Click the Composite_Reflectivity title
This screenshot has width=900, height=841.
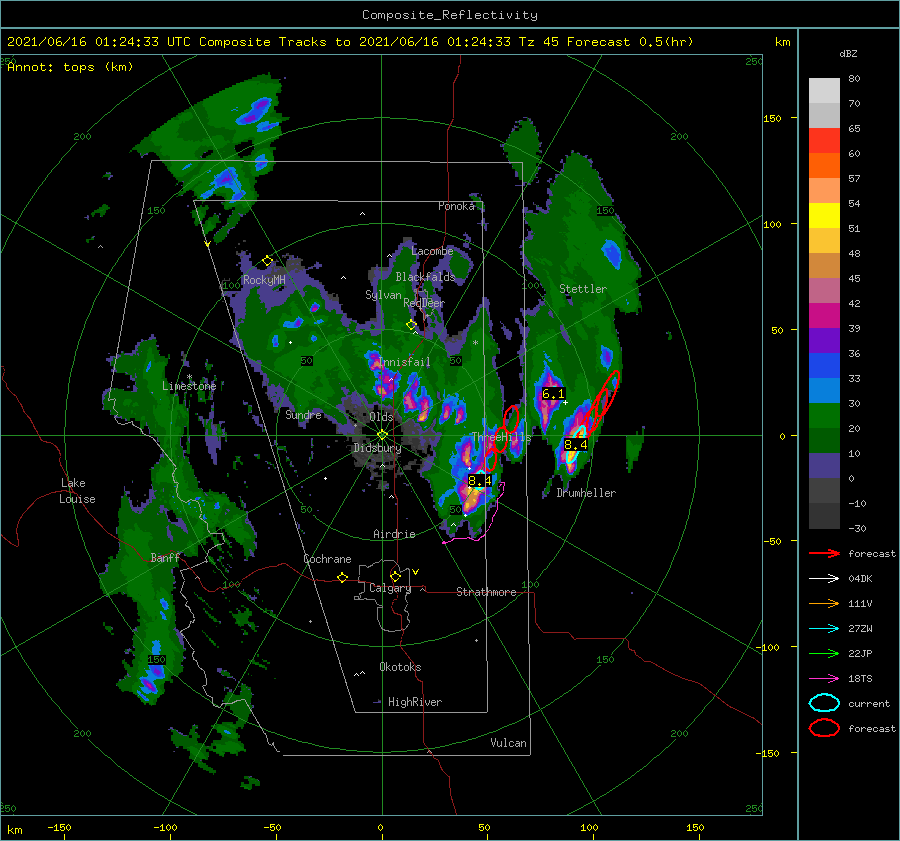450,15
